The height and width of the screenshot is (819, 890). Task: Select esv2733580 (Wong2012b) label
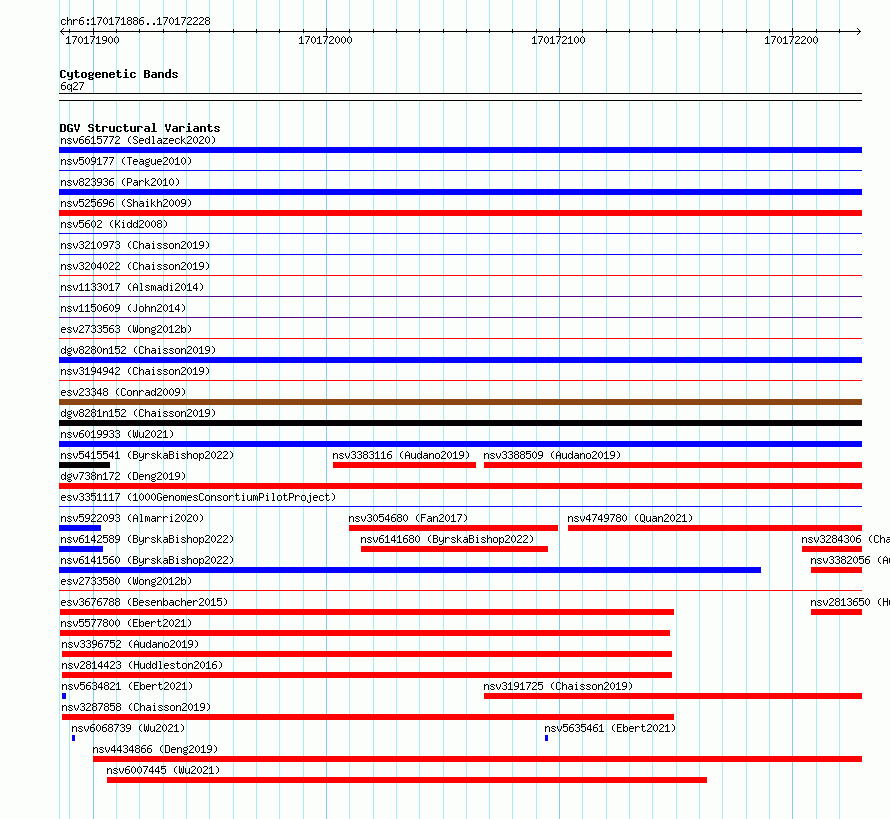(126, 581)
